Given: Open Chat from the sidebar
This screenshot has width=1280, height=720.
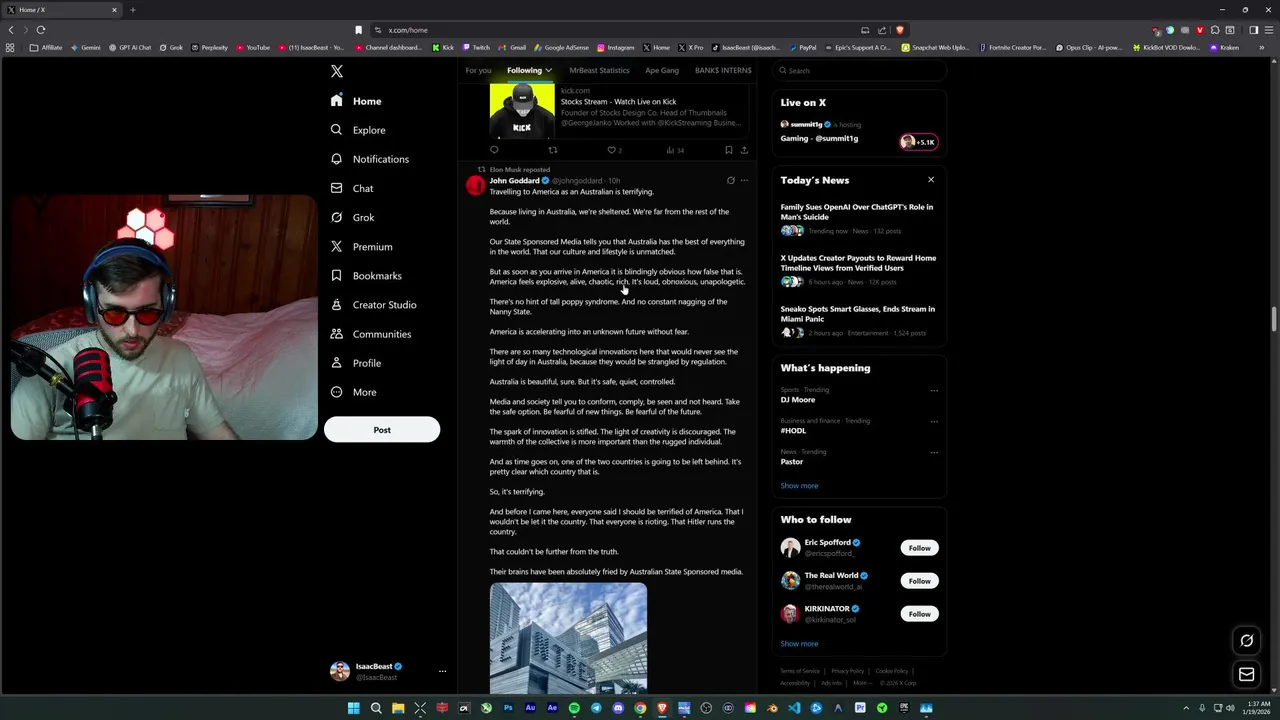Looking at the screenshot, I should (352, 188).
